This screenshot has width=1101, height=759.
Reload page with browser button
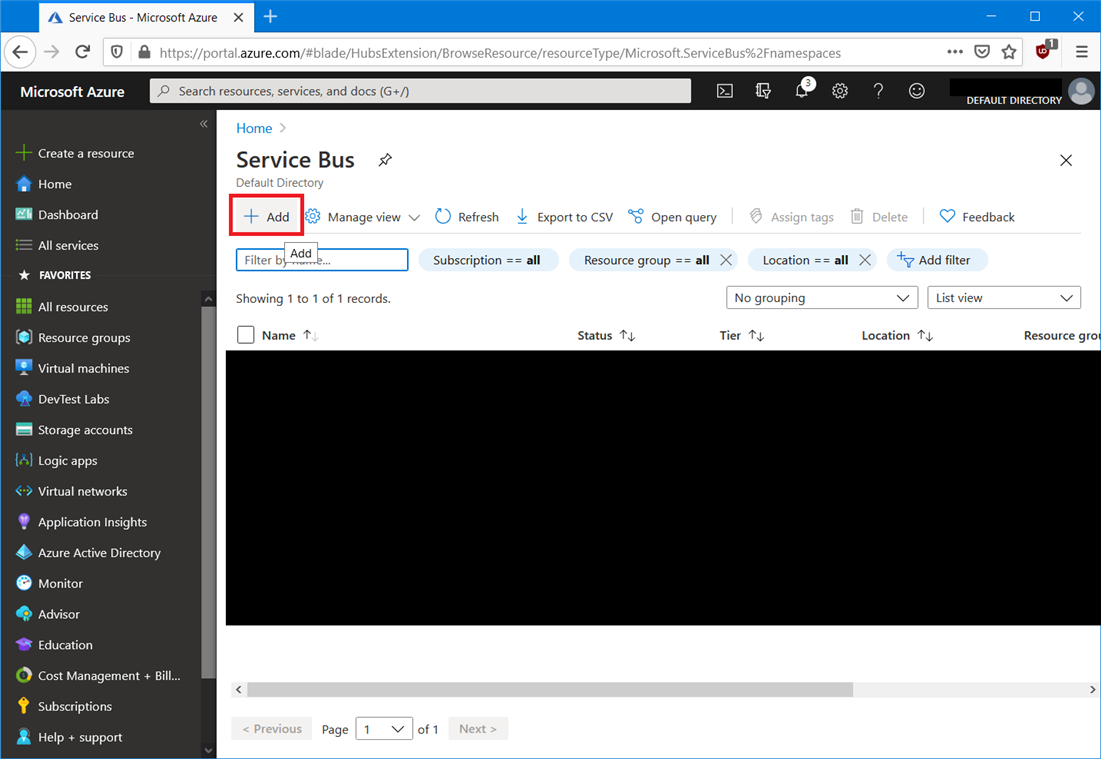[x=82, y=52]
